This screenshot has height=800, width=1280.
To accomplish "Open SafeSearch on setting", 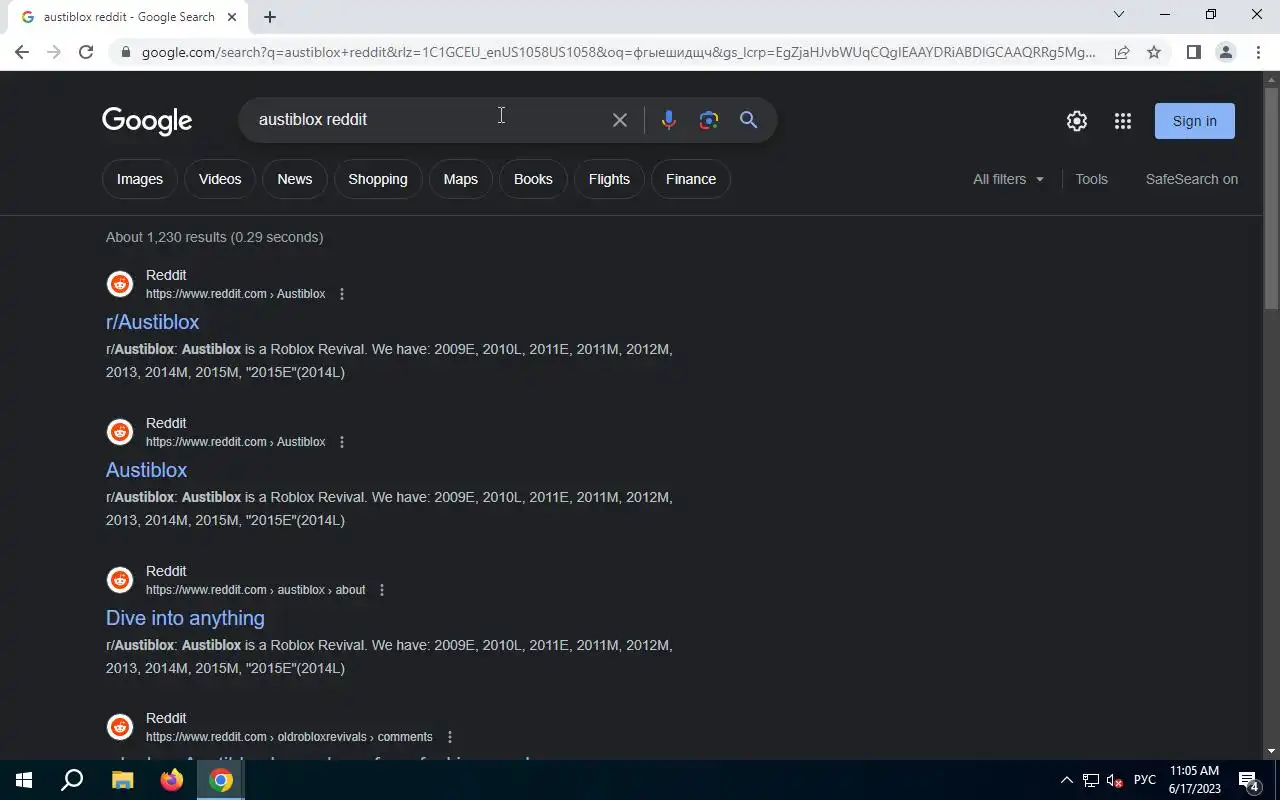I will click(1192, 179).
